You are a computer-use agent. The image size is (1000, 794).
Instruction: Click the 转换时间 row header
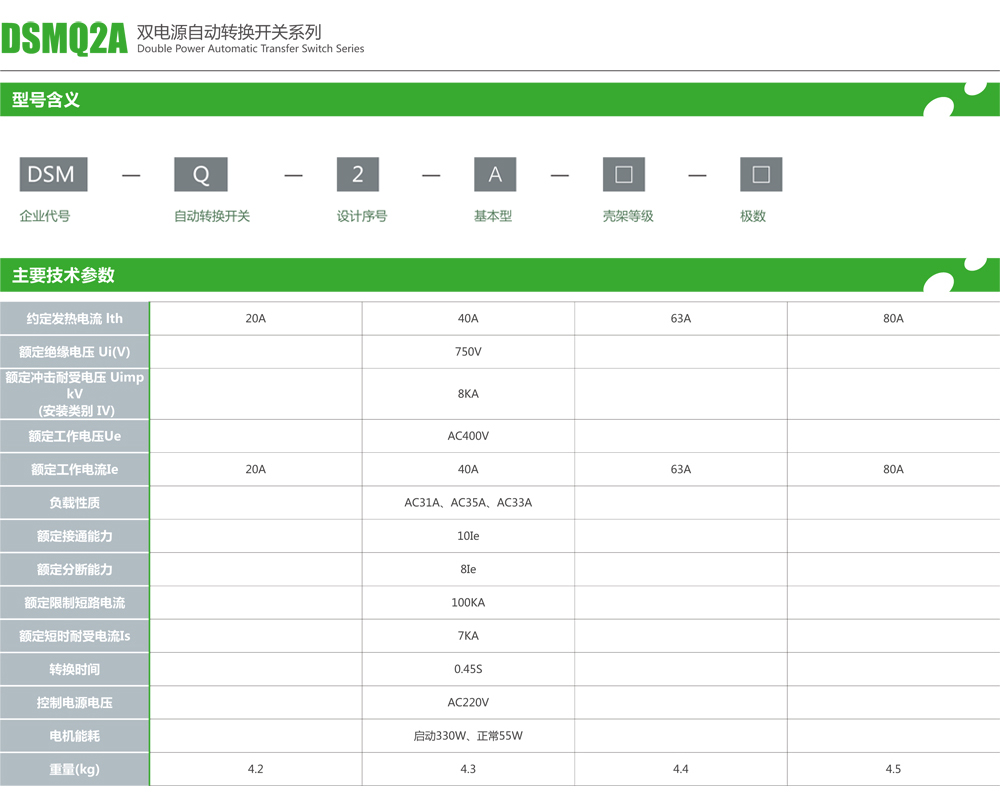tap(75, 669)
